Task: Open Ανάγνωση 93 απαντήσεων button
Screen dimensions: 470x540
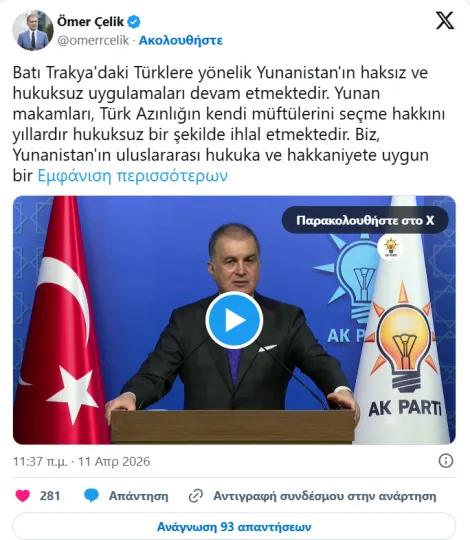Action: 234,527
